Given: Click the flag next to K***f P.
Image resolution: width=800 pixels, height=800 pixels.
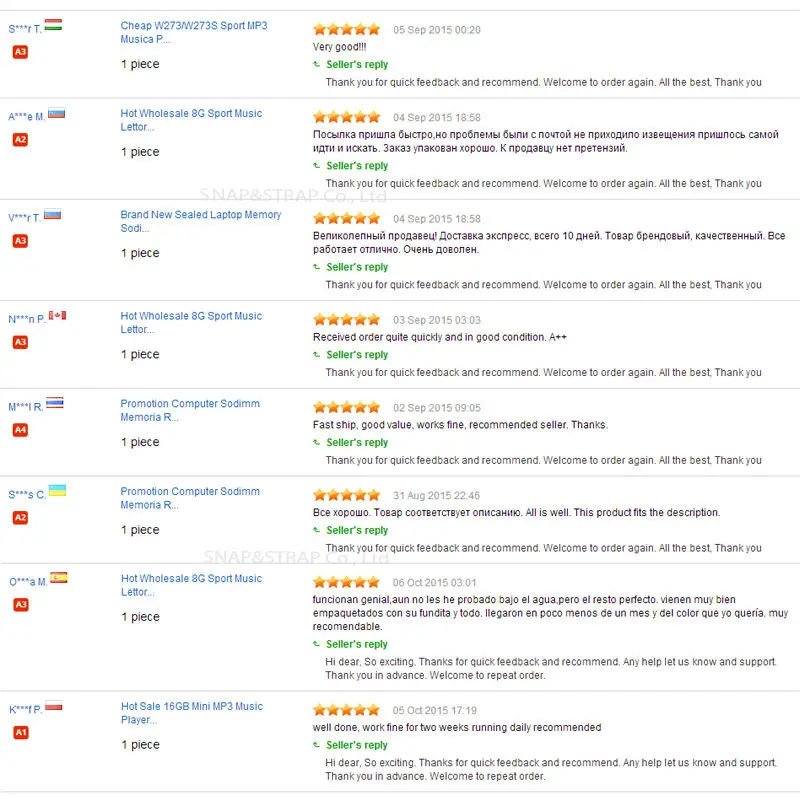Looking at the screenshot, I should 54,705.
